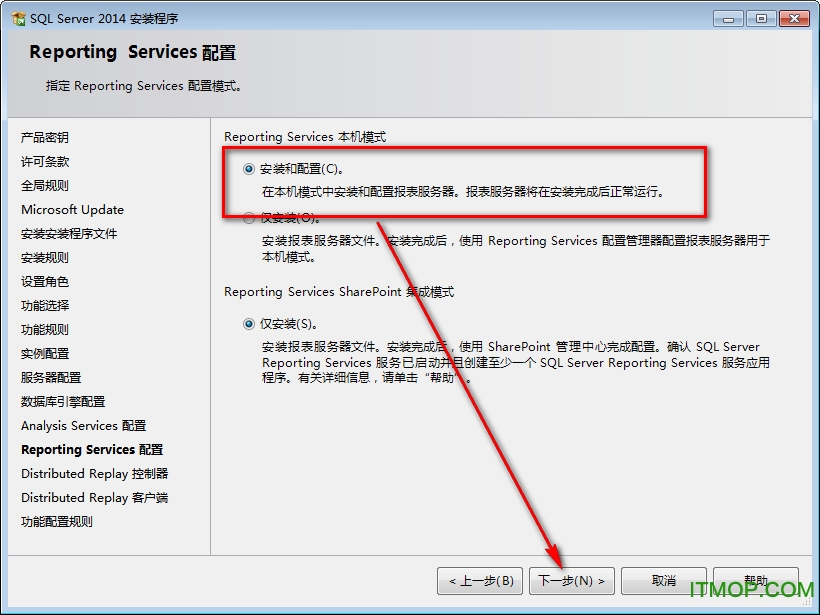The height and width of the screenshot is (615, 820).
Task: Select Distributed Replay 客户端 step
Action: point(95,498)
